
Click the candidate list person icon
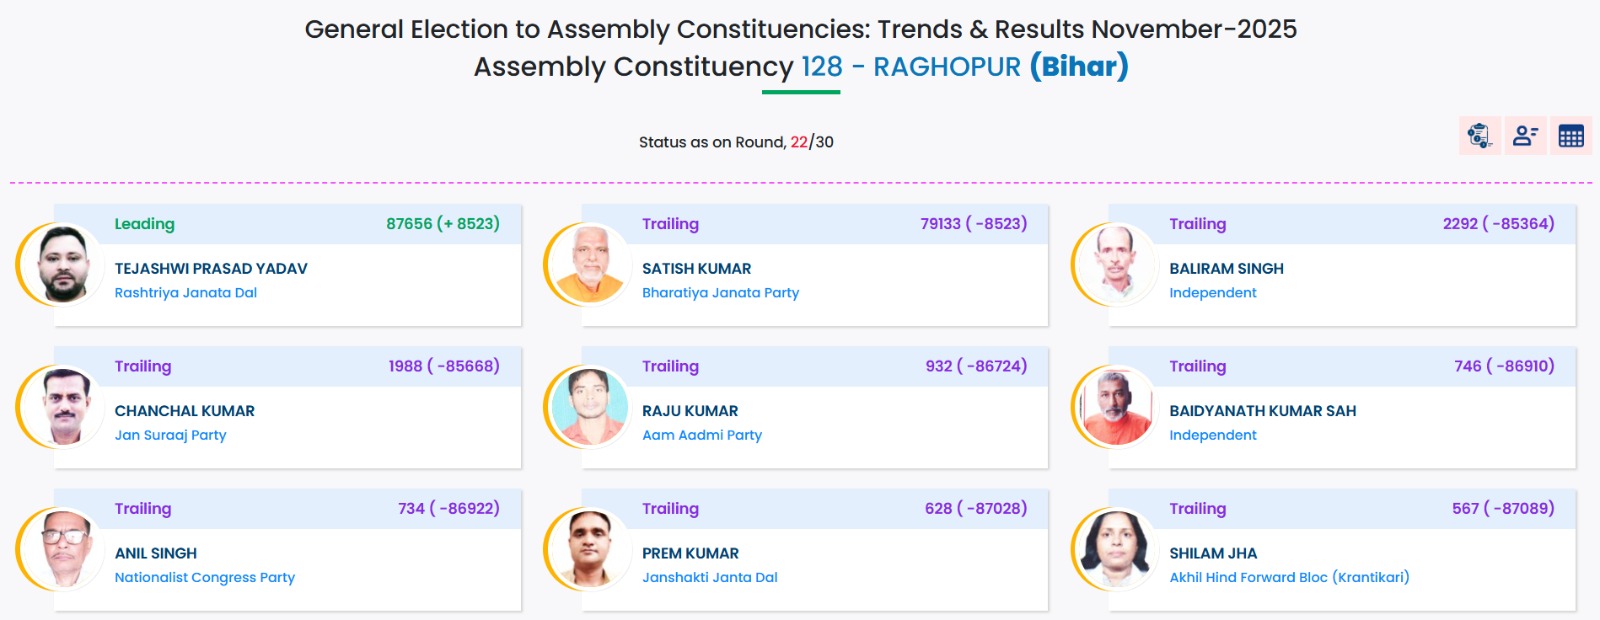(1525, 136)
